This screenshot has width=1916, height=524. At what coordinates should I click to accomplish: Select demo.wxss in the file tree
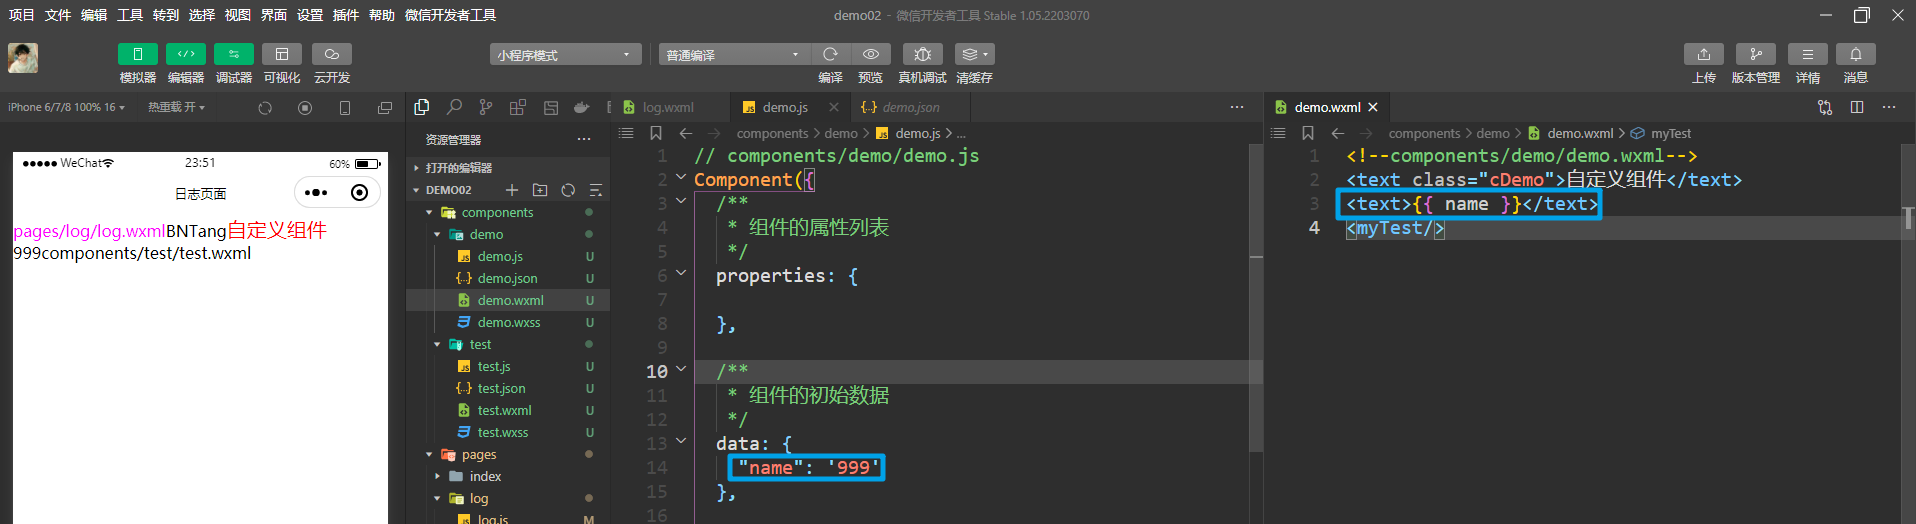click(508, 322)
